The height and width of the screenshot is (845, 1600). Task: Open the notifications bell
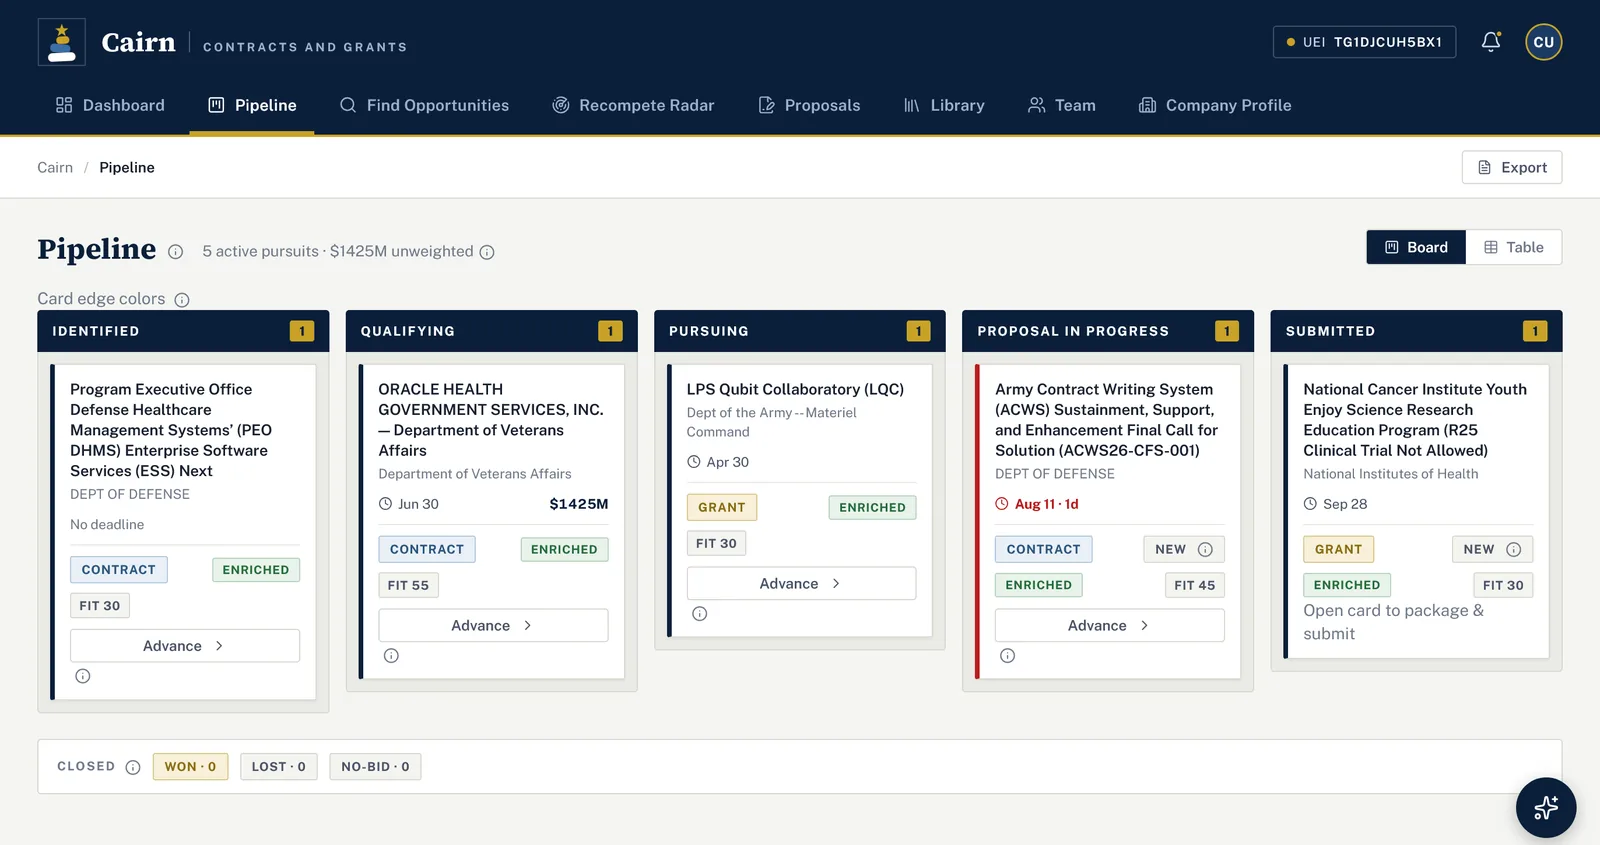point(1491,42)
